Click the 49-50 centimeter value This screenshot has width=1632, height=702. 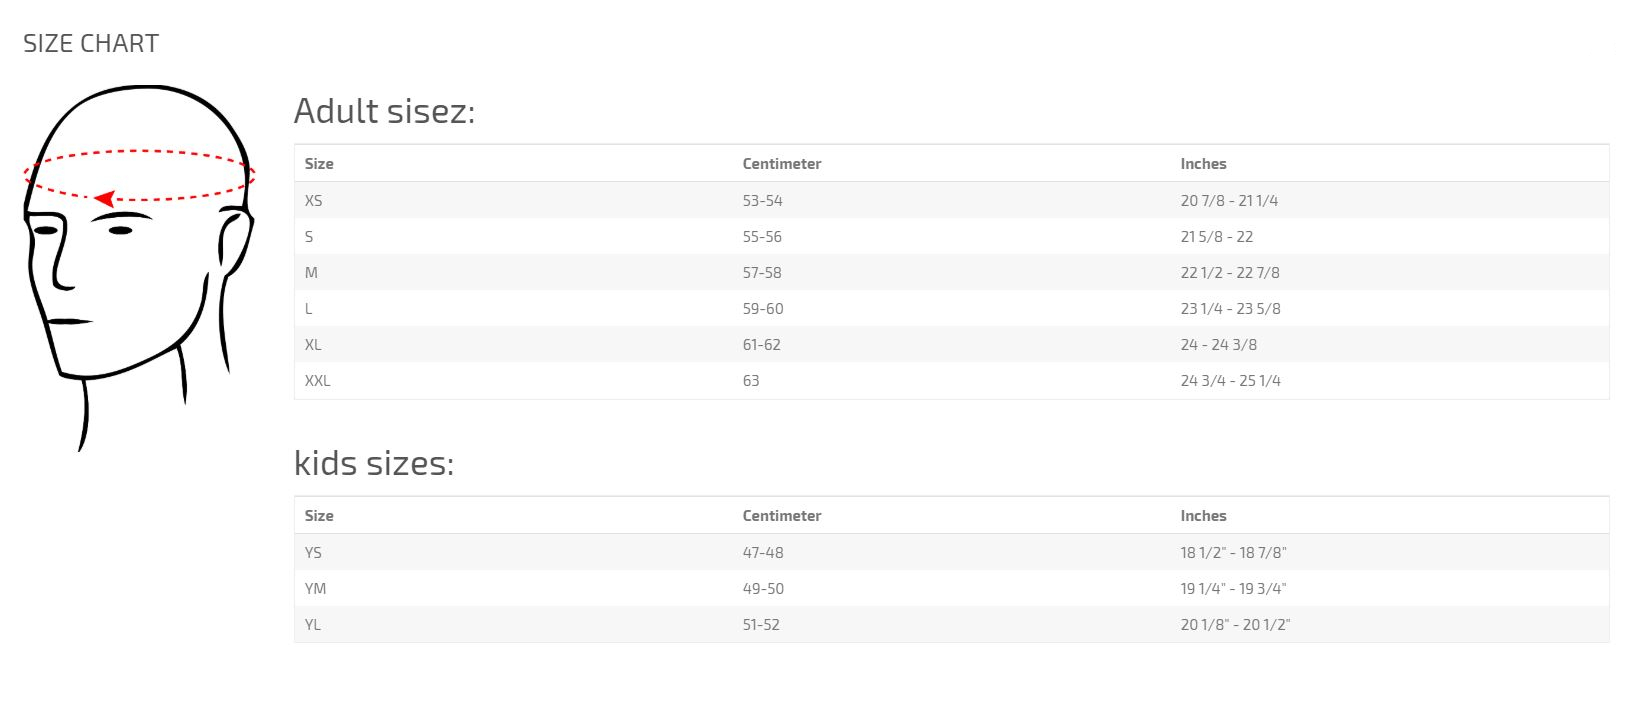click(x=763, y=589)
